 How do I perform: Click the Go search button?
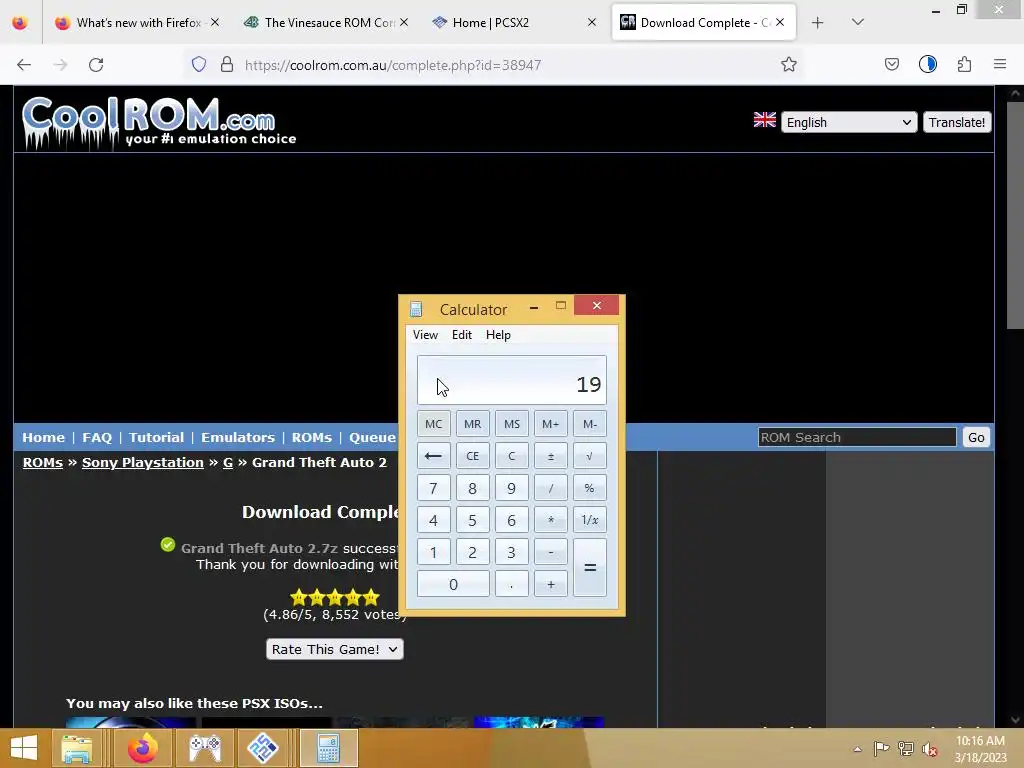point(976,438)
